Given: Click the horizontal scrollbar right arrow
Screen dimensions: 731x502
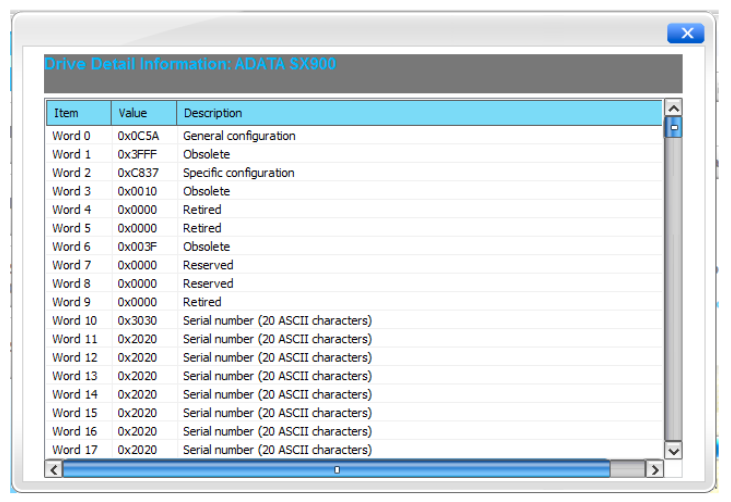Looking at the screenshot, I should (655, 469).
